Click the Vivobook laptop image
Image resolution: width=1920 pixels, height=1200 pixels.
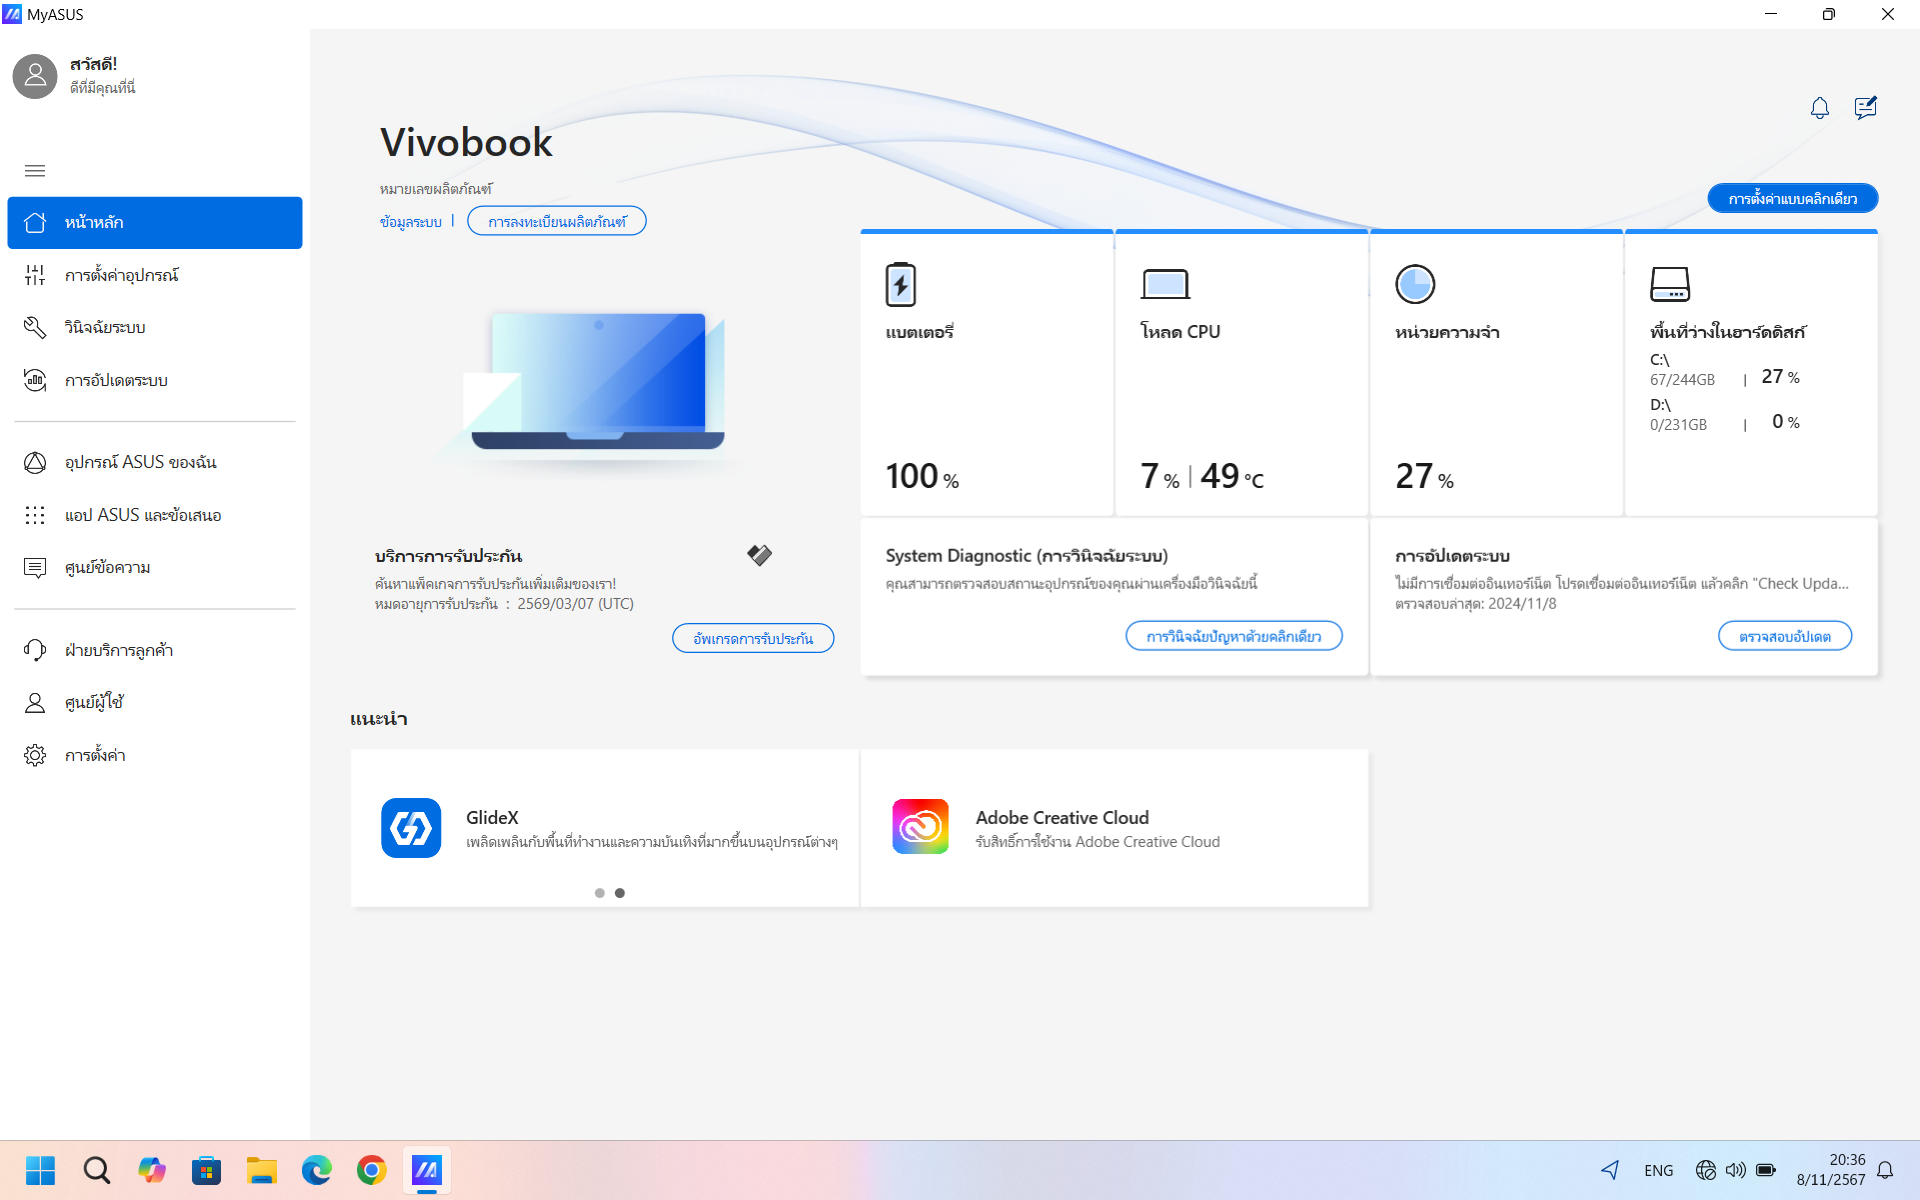(597, 382)
